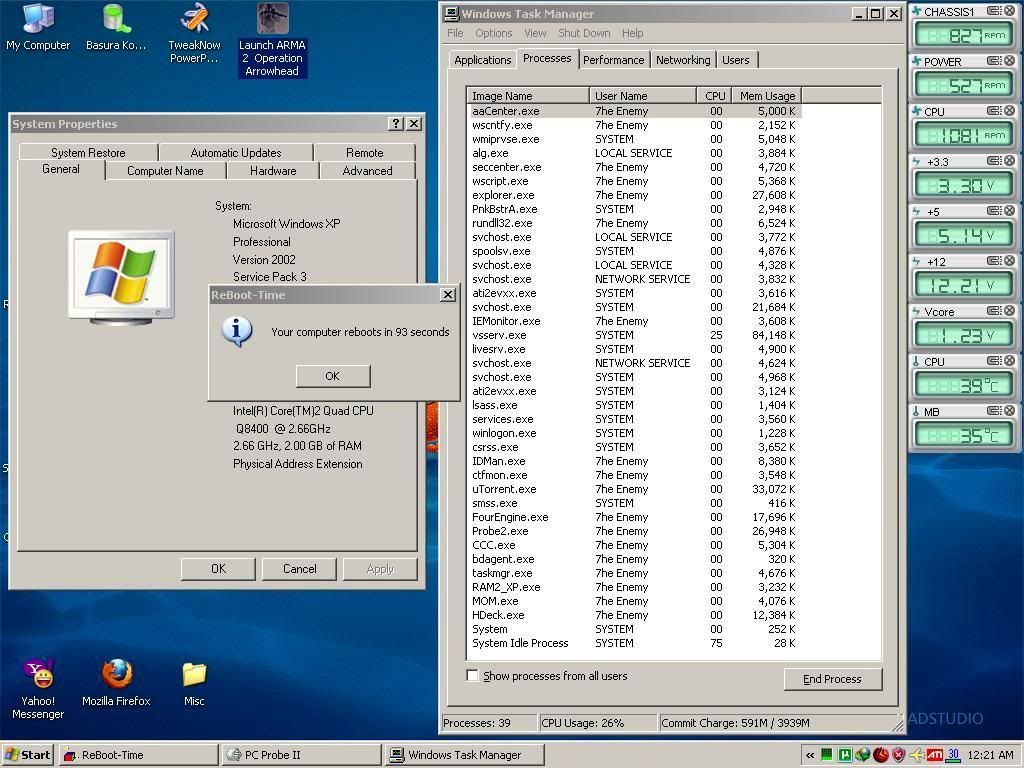Open TweakNow PowerPack desktop shortcut
Screen dimensions: 1024x768
point(194,19)
